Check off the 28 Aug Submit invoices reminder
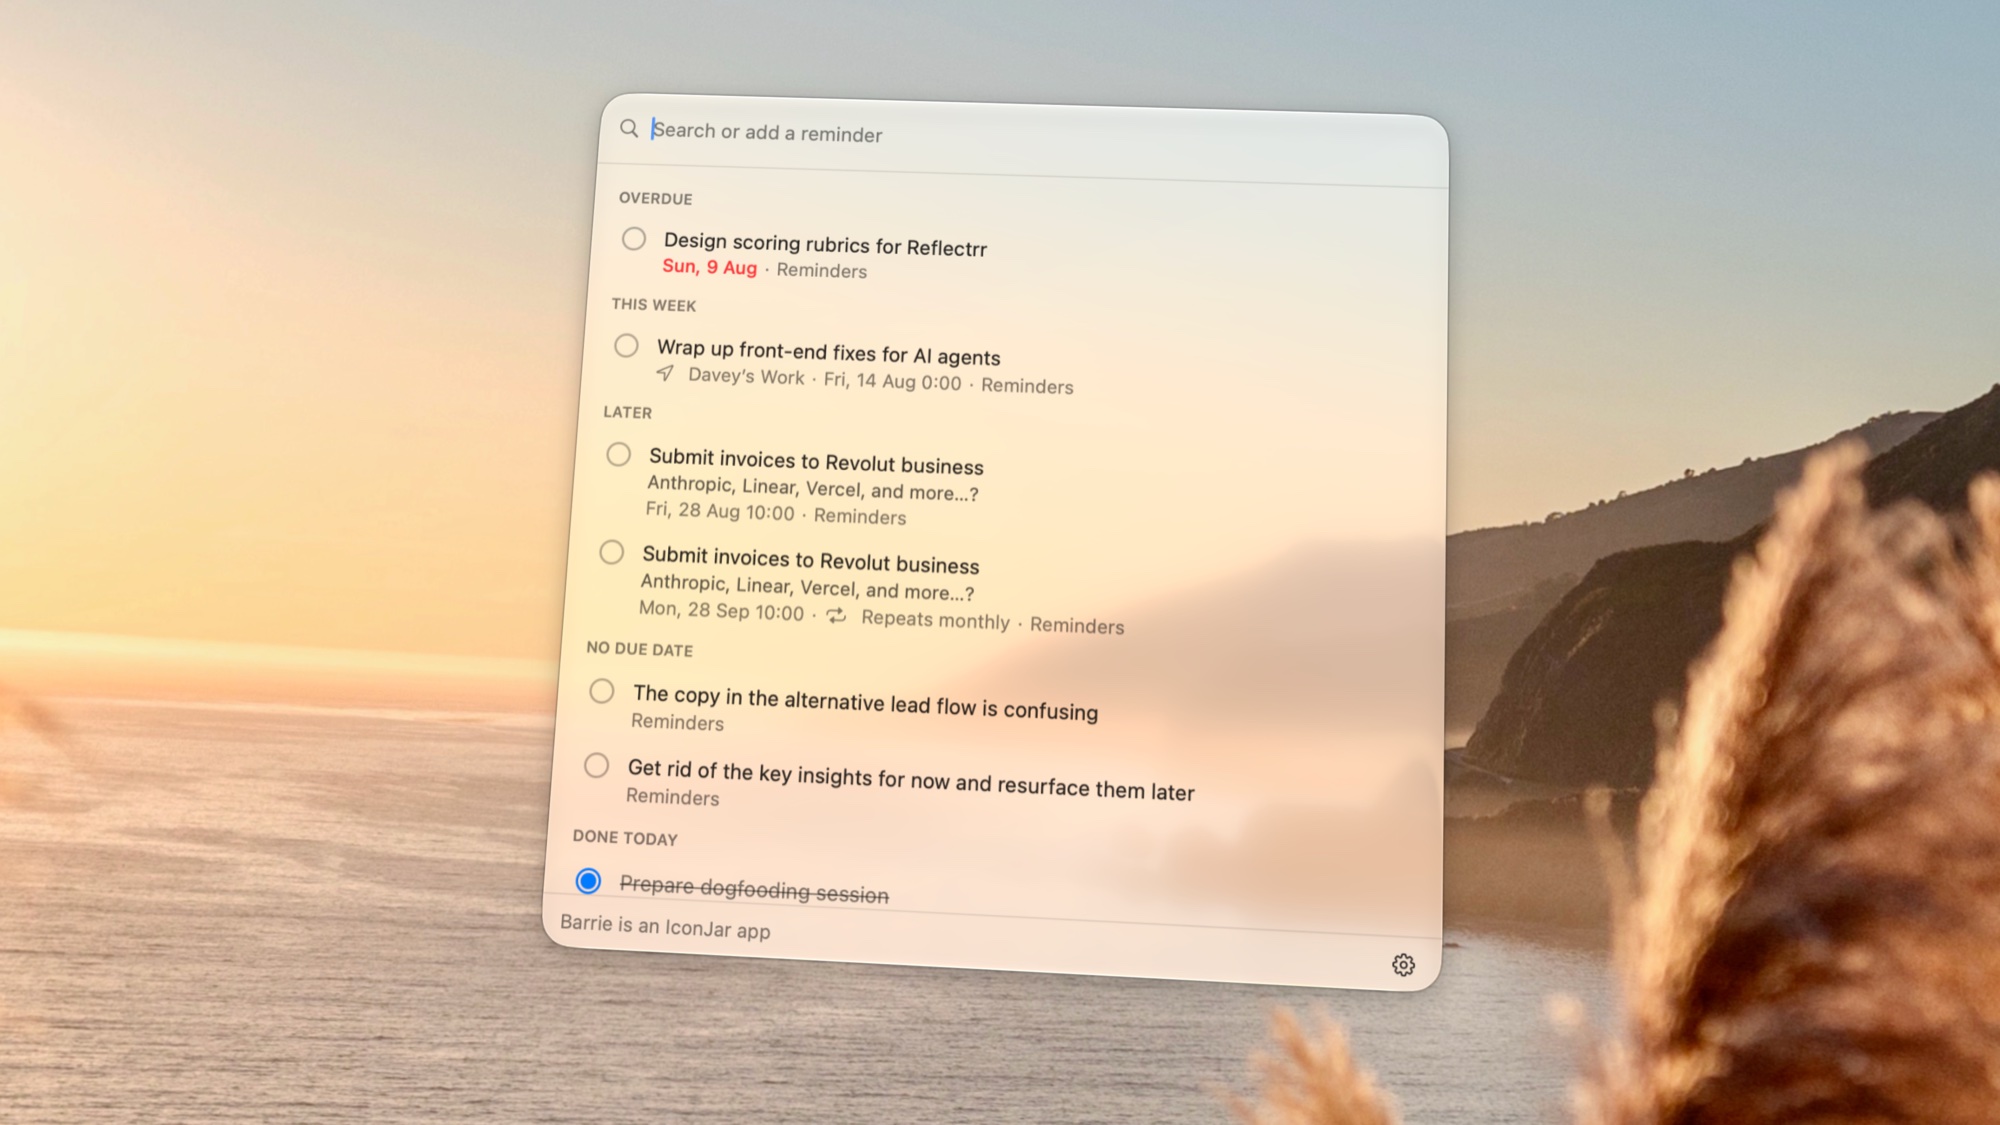 coord(619,454)
